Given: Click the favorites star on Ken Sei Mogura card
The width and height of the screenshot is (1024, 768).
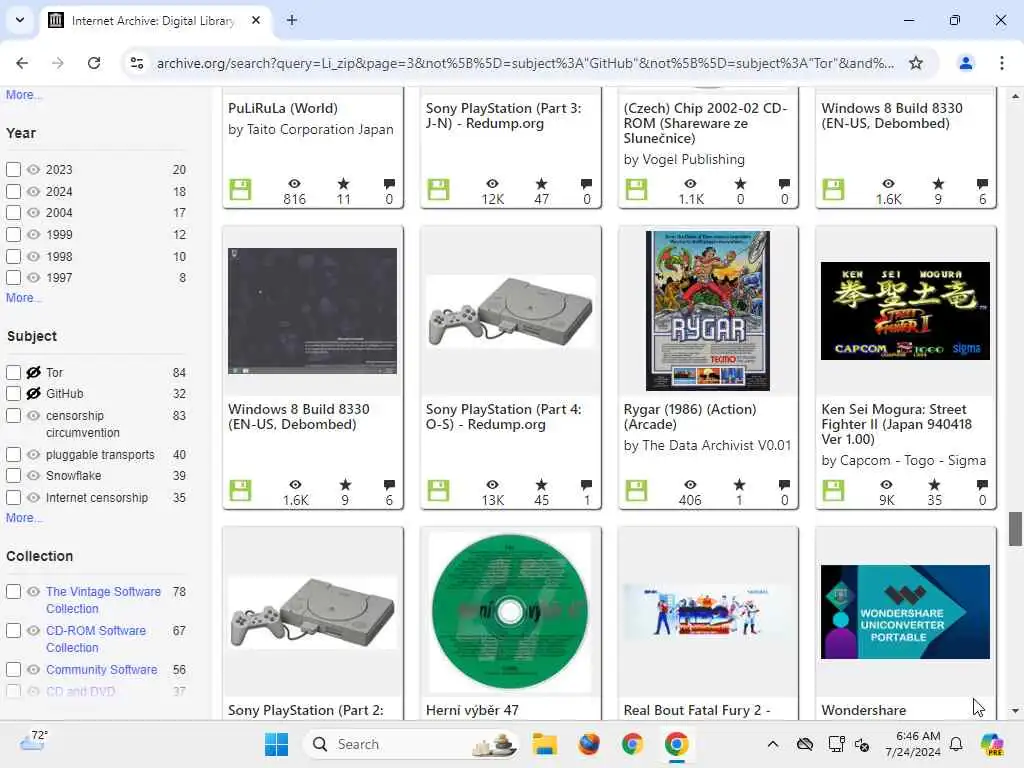Looking at the screenshot, I should tap(935, 485).
